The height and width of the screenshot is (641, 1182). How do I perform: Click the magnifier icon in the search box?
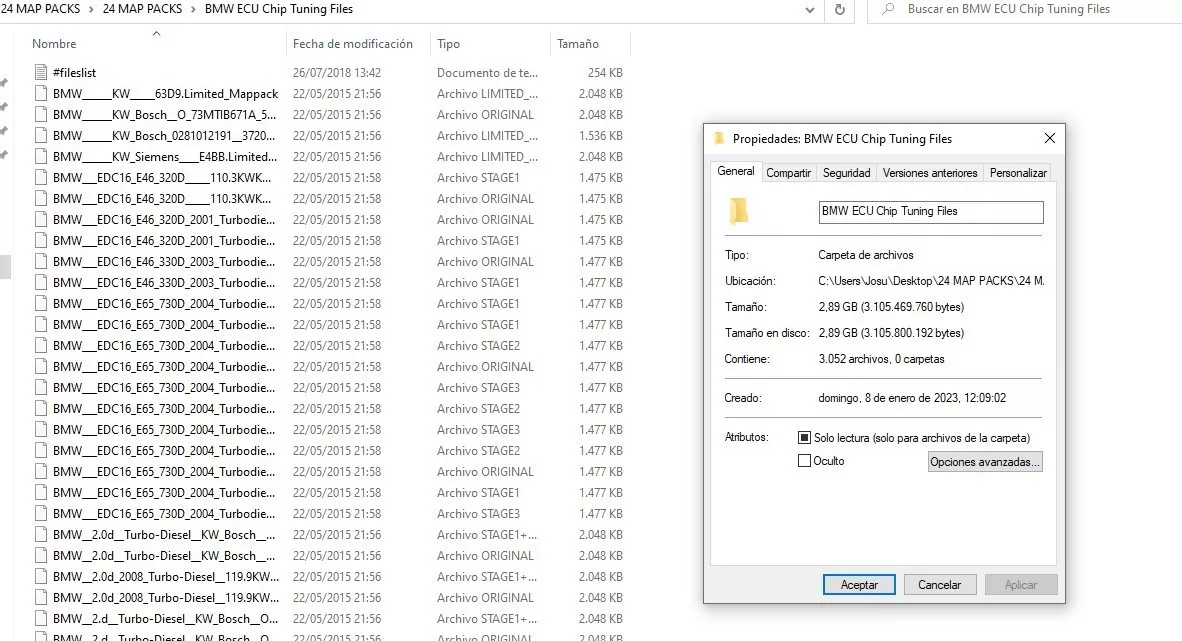pos(889,9)
